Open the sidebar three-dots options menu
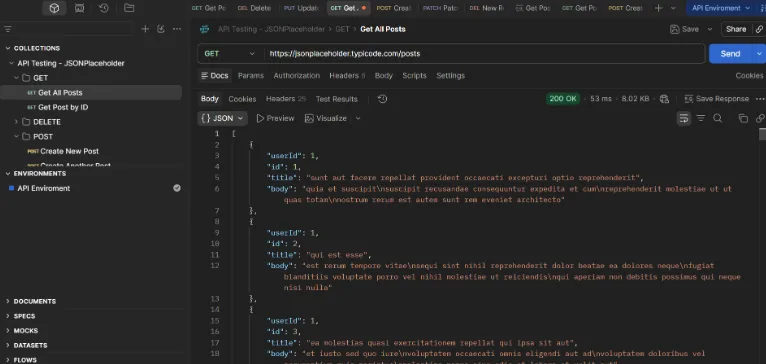This screenshot has height=364, width=766. [x=177, y=29]
